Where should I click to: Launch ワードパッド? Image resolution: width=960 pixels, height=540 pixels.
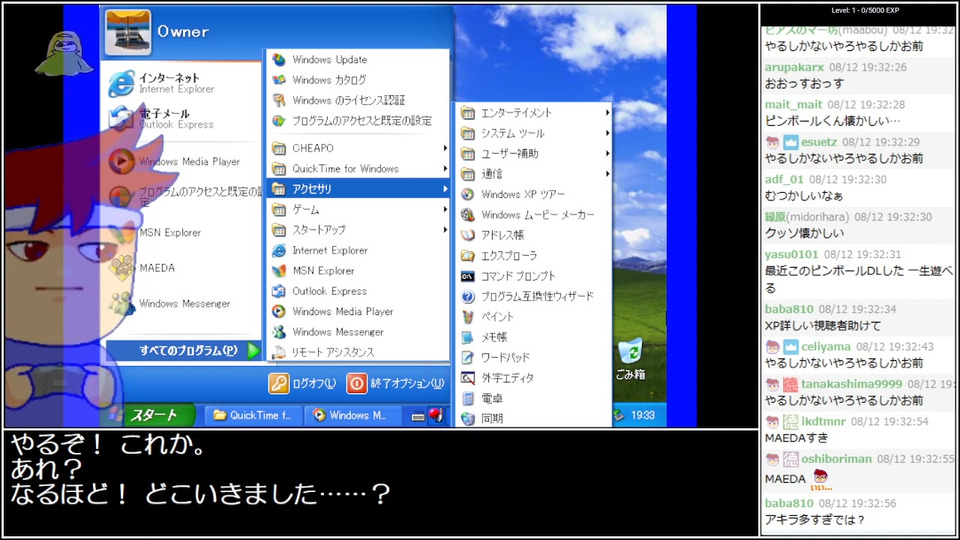(534, 358)
